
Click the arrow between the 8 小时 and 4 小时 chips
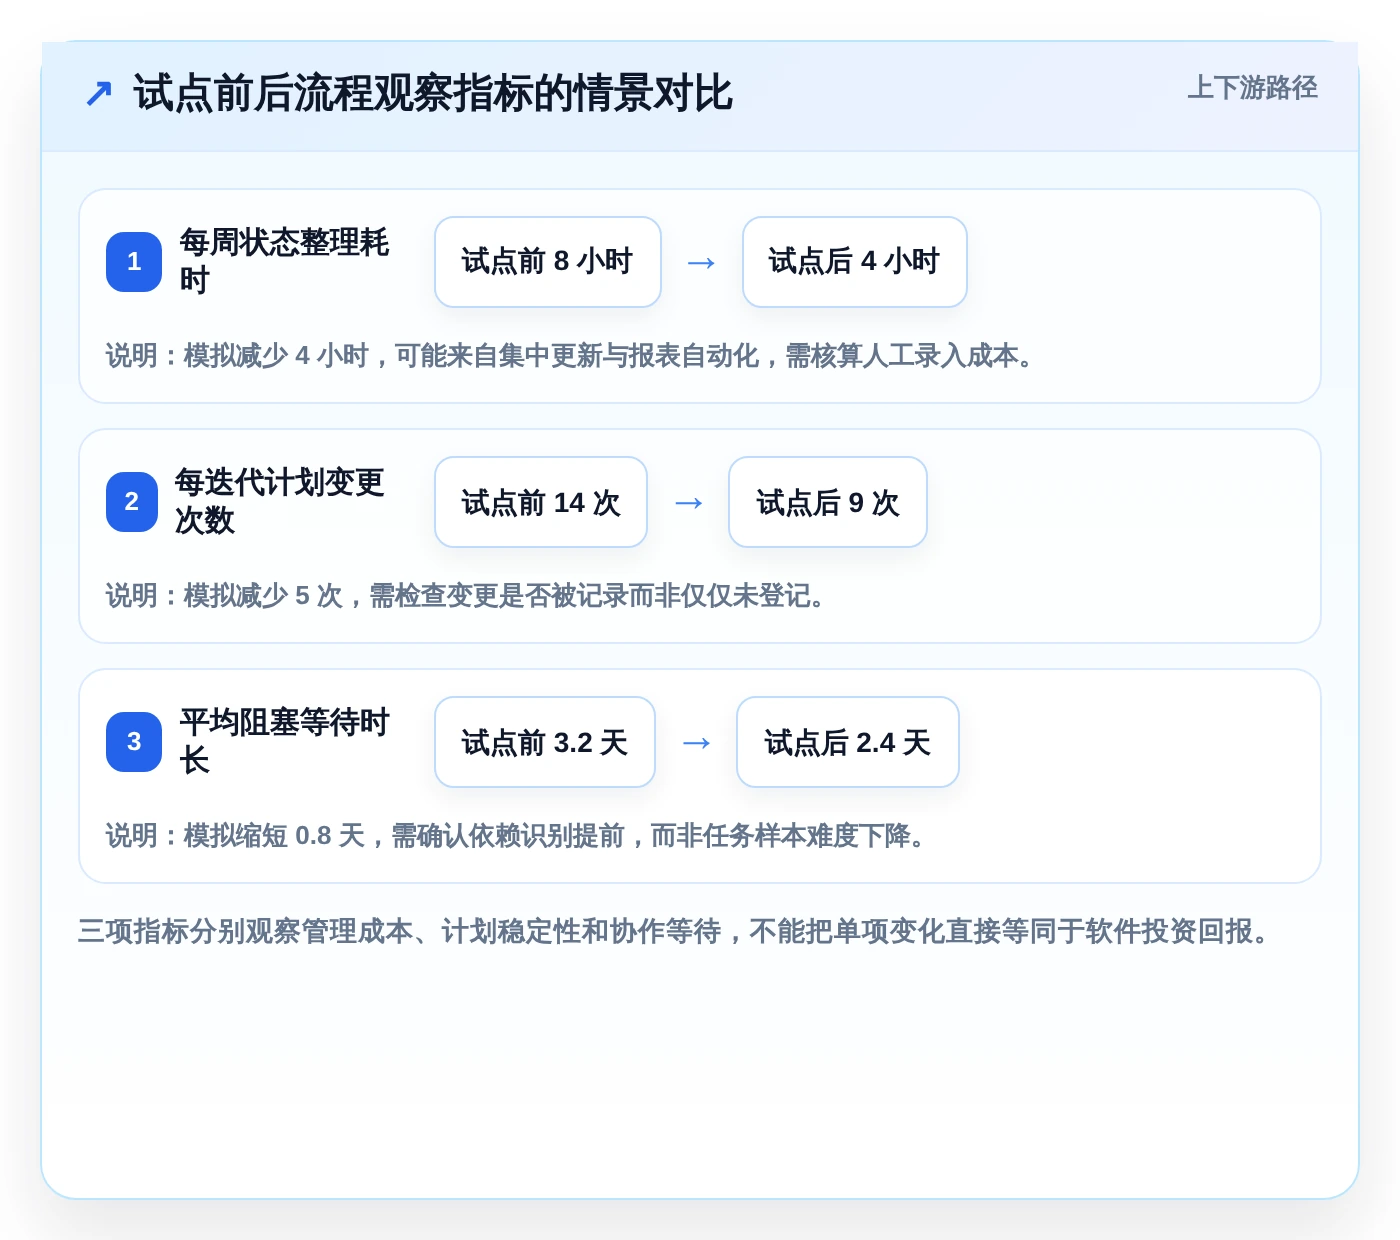(702, 263)
